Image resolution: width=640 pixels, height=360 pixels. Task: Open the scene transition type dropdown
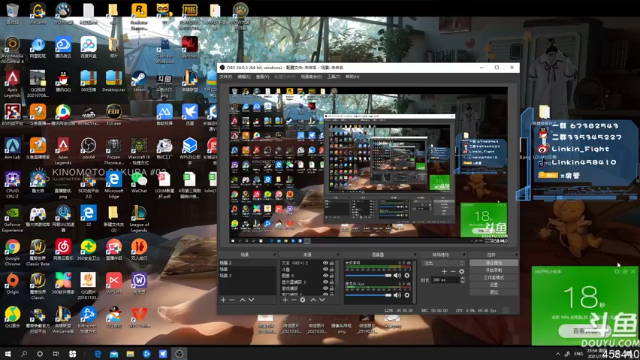click(x=444, y=263)
